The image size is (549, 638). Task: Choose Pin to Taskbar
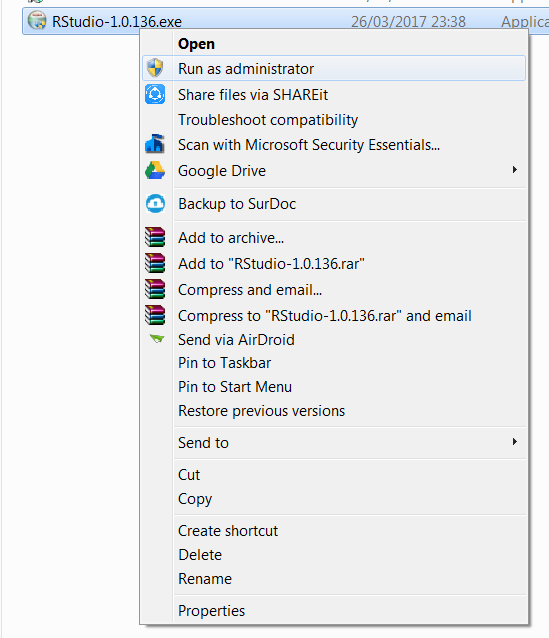(334, 363)
